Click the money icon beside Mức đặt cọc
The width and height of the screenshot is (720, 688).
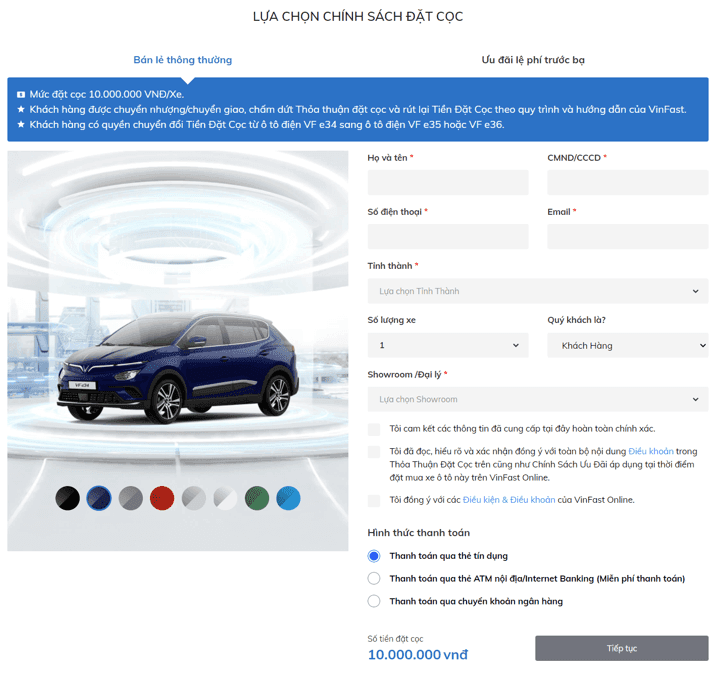(x=21, y=95)
